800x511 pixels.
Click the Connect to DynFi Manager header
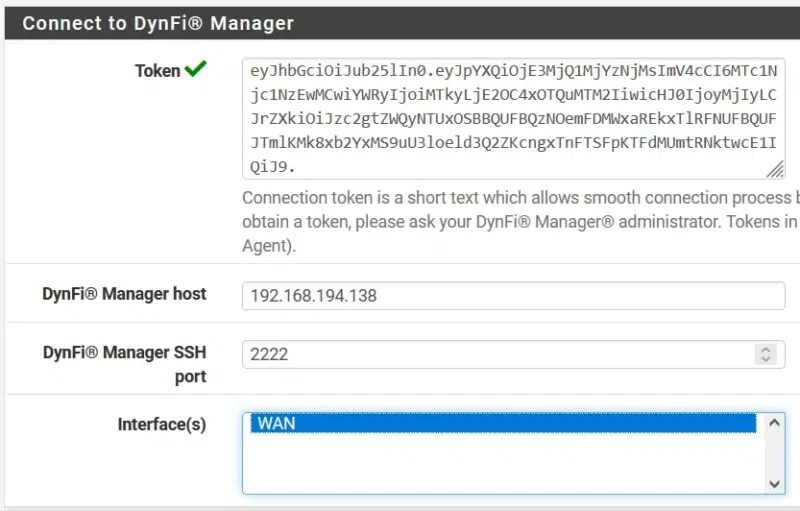tap(158, 23)
